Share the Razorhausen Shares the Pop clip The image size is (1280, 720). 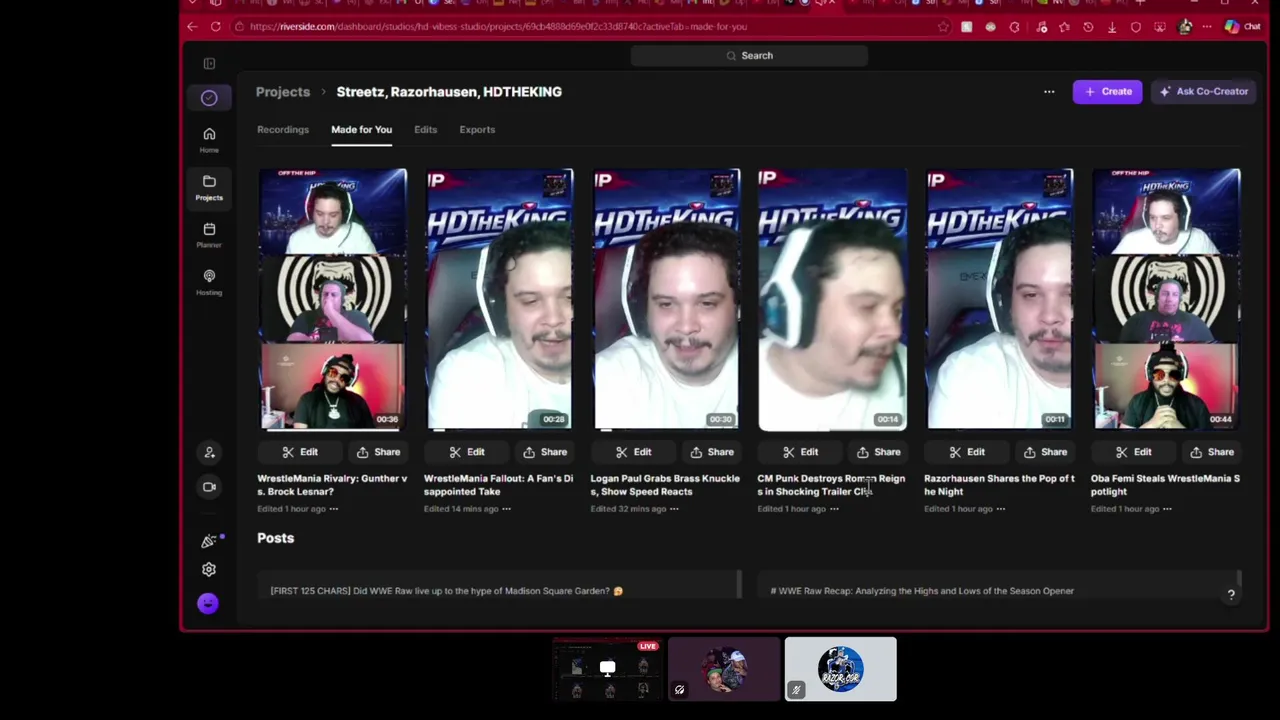[x=1045, y=452]
